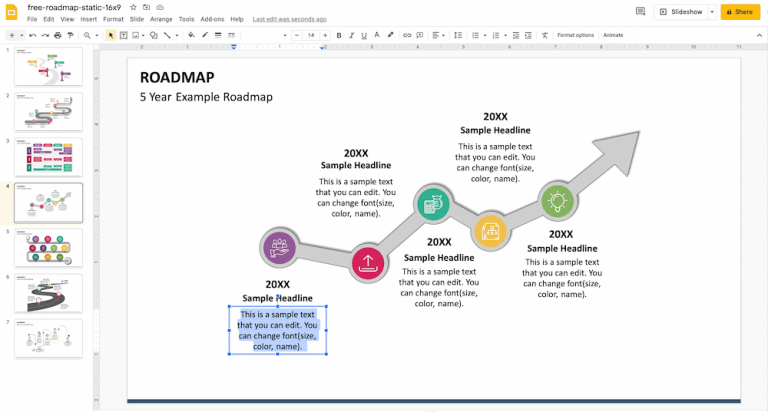Screen dimensions: 768x412
Task: Click the Undo arrow icon
Action: coord(33,35)
